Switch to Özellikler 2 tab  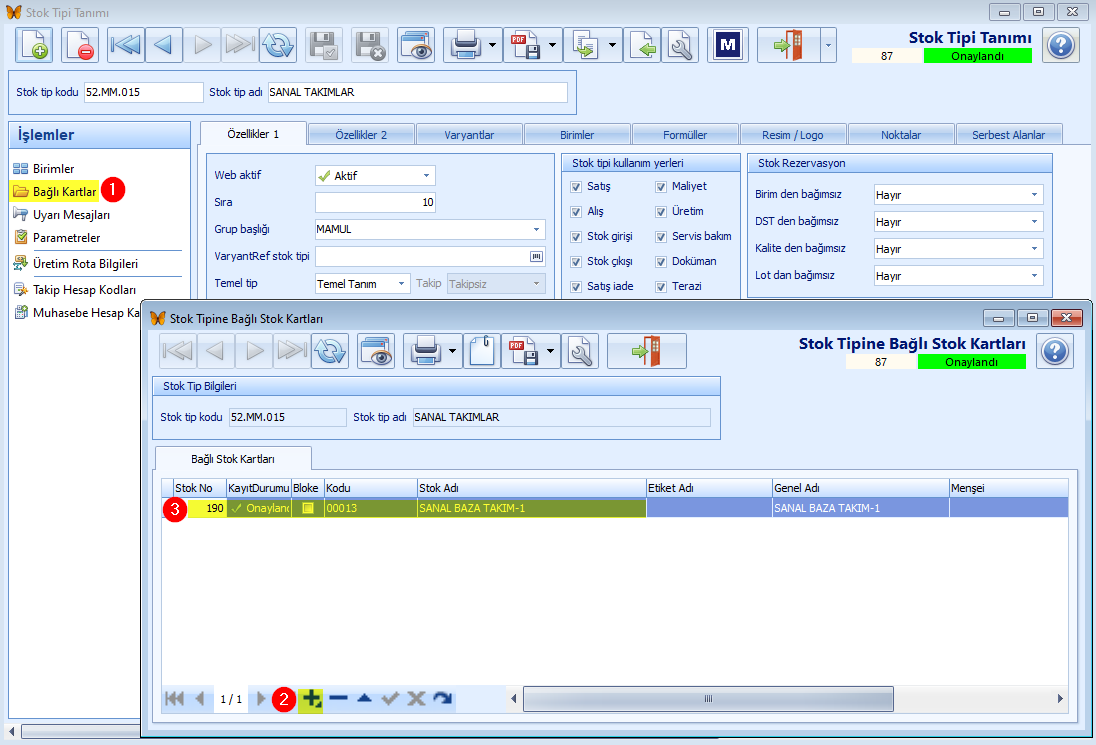click(361, 135)
